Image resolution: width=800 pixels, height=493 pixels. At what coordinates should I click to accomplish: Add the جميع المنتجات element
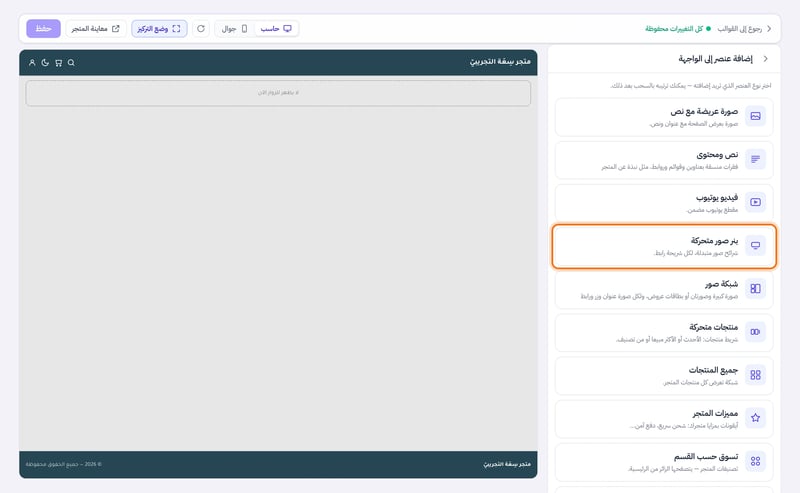pyautogui.click(x=664, y=376)
